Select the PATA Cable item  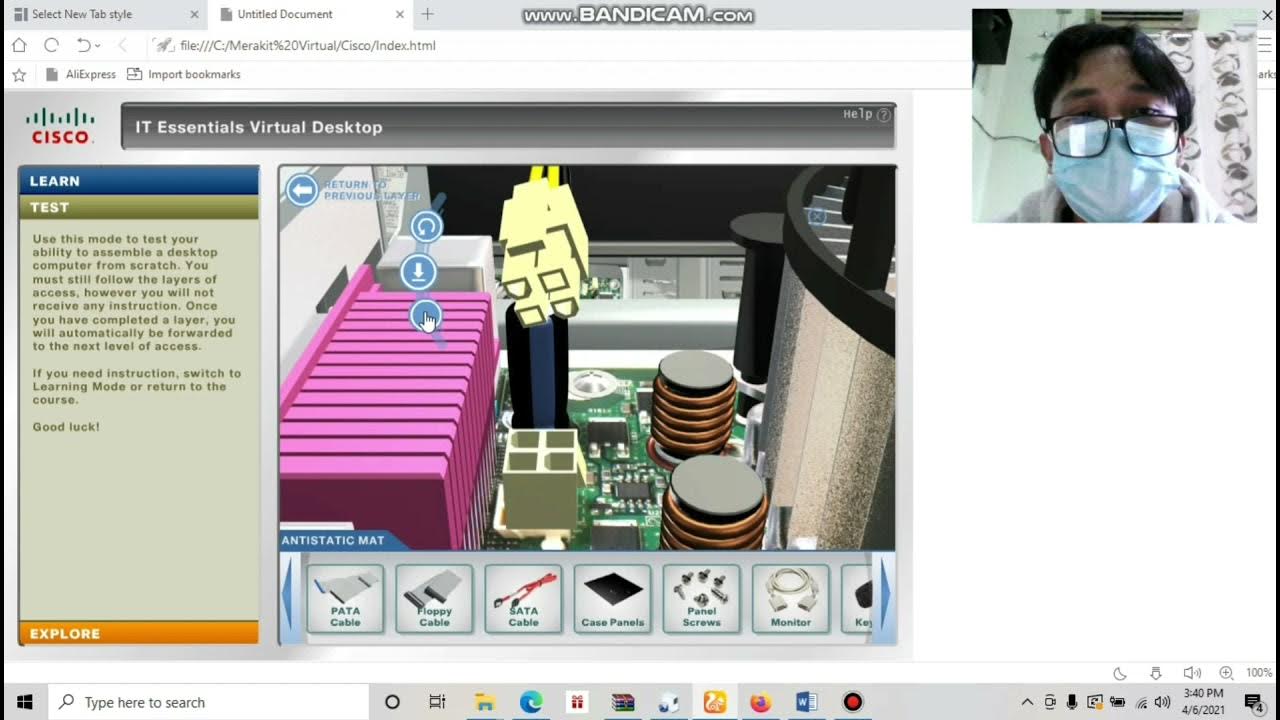pyautogui.click(x=345, y=598)
